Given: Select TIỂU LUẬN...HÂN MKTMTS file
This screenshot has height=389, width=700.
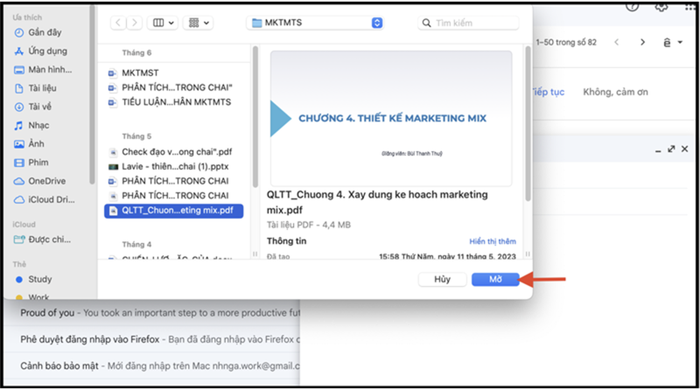Looking at the screenshot, I should pos(170,102).
